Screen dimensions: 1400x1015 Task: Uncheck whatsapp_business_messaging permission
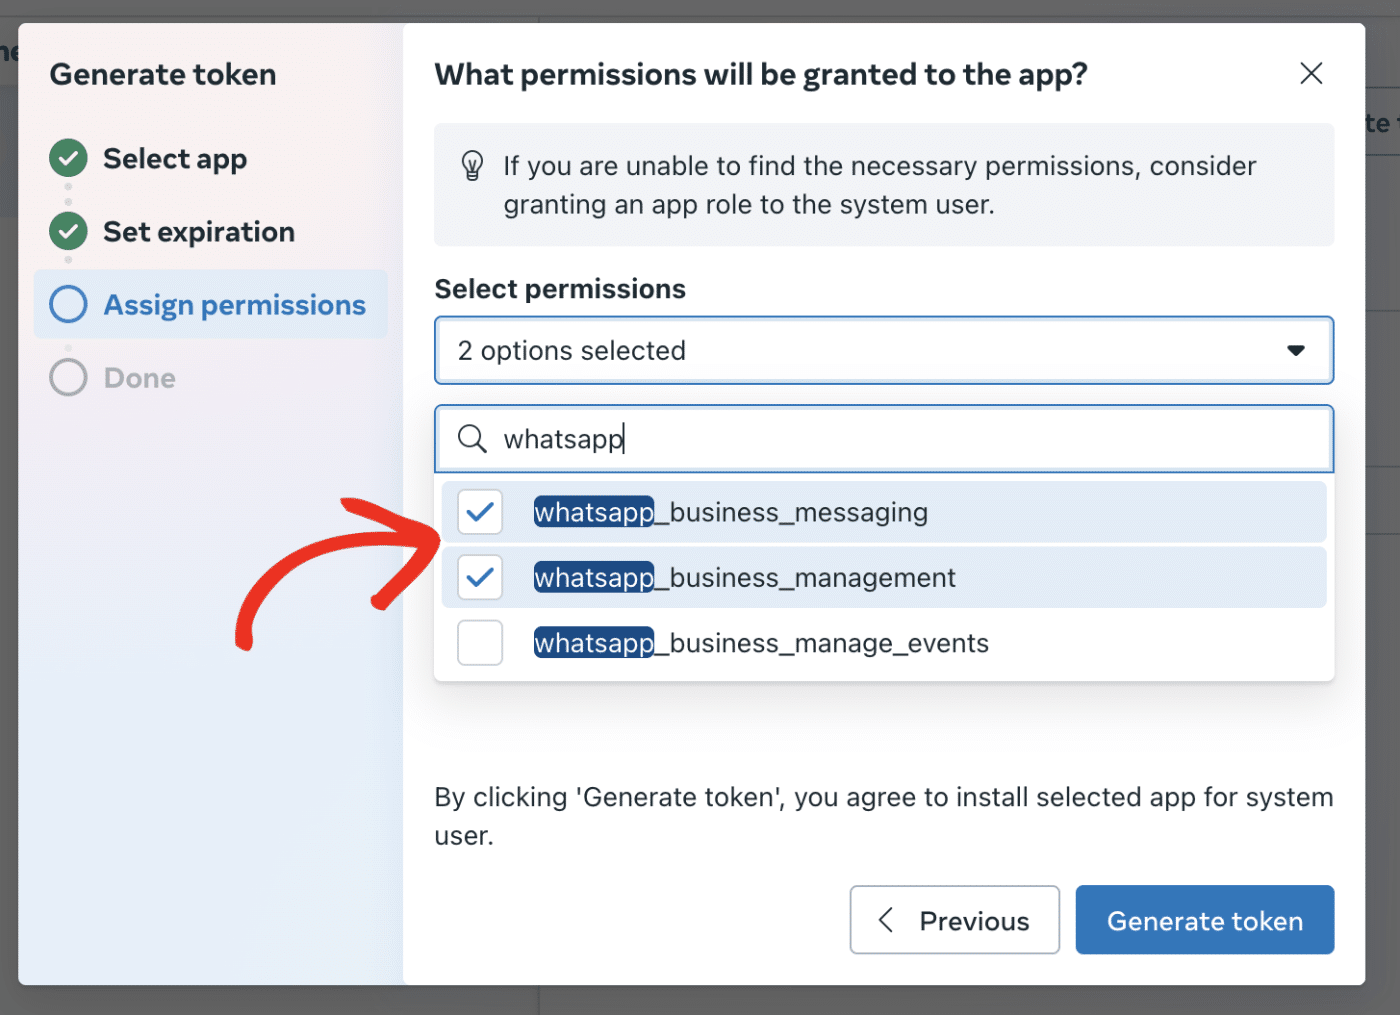[x=480, y=511]
